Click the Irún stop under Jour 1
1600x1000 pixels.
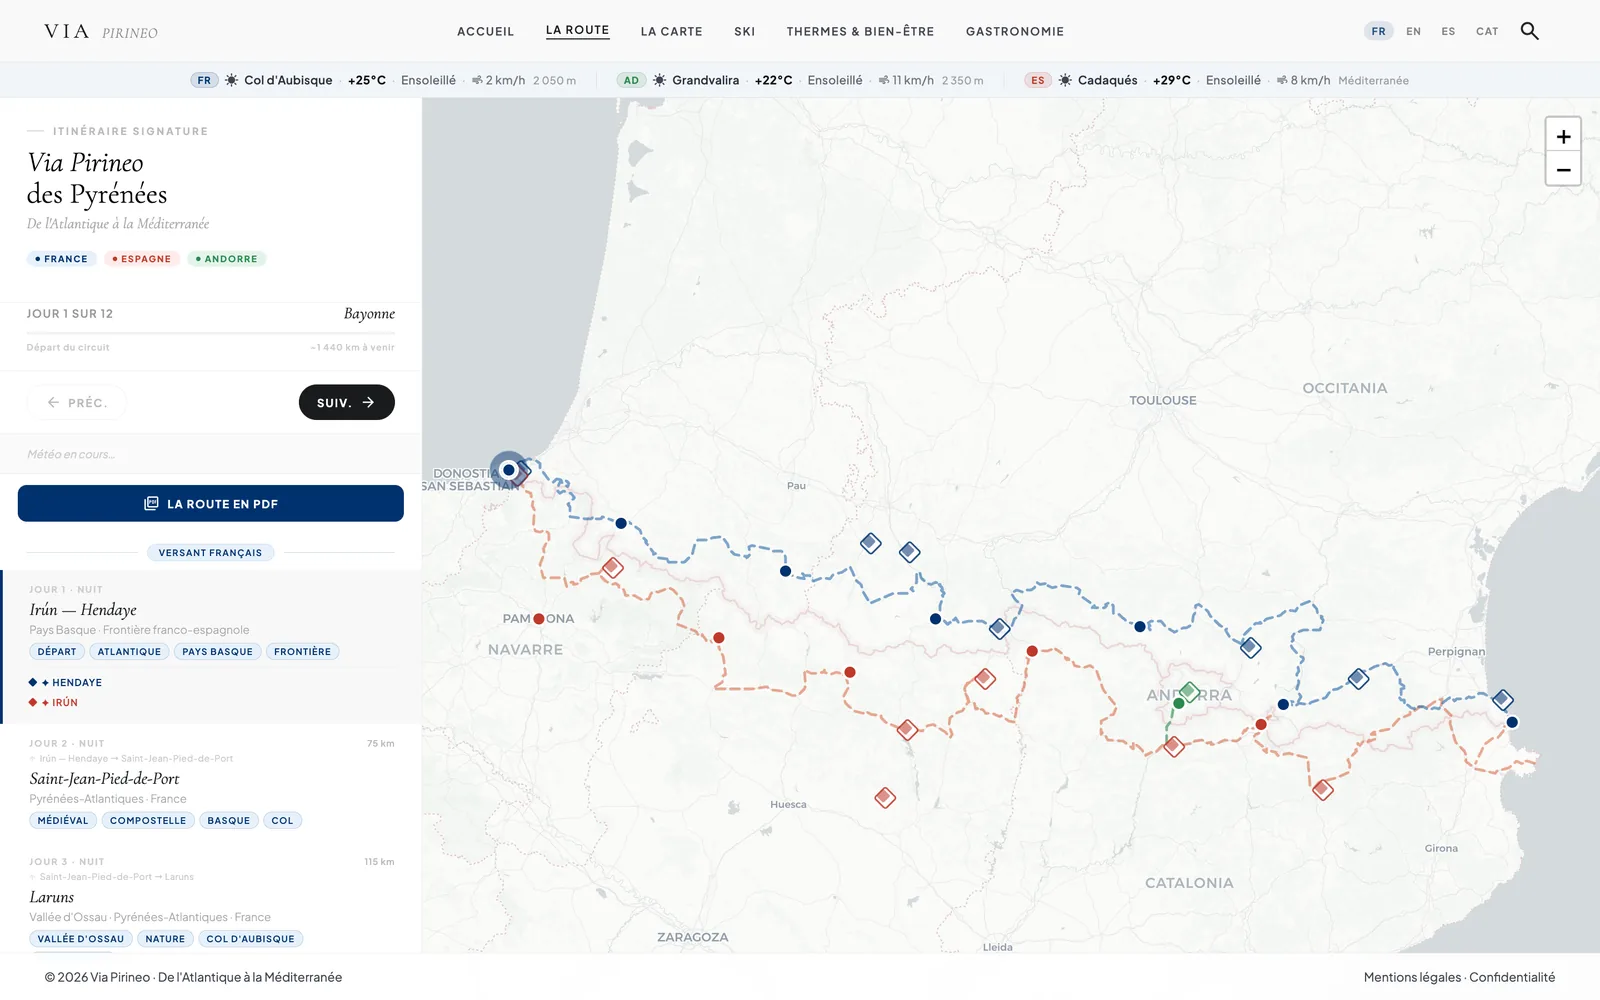(x=53, y=702)
